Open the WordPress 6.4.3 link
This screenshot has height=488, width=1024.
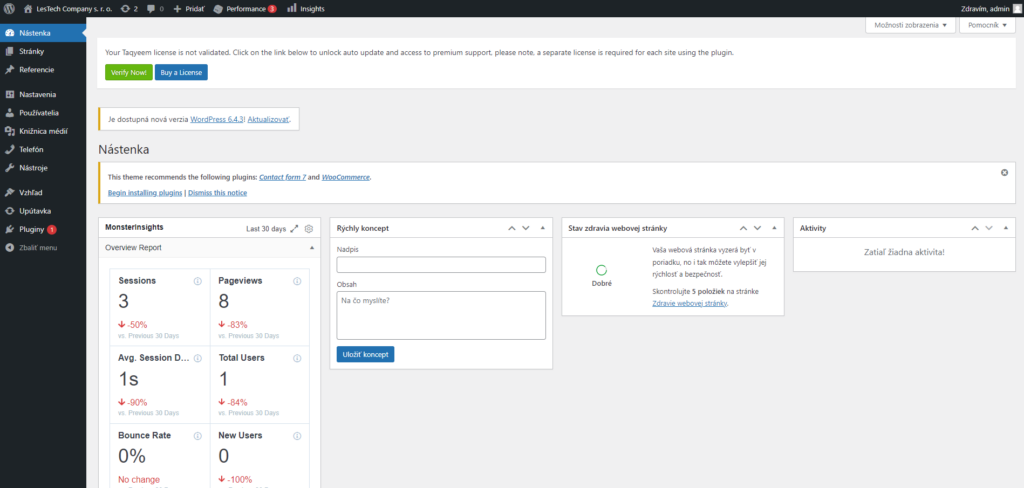(217, 120)
